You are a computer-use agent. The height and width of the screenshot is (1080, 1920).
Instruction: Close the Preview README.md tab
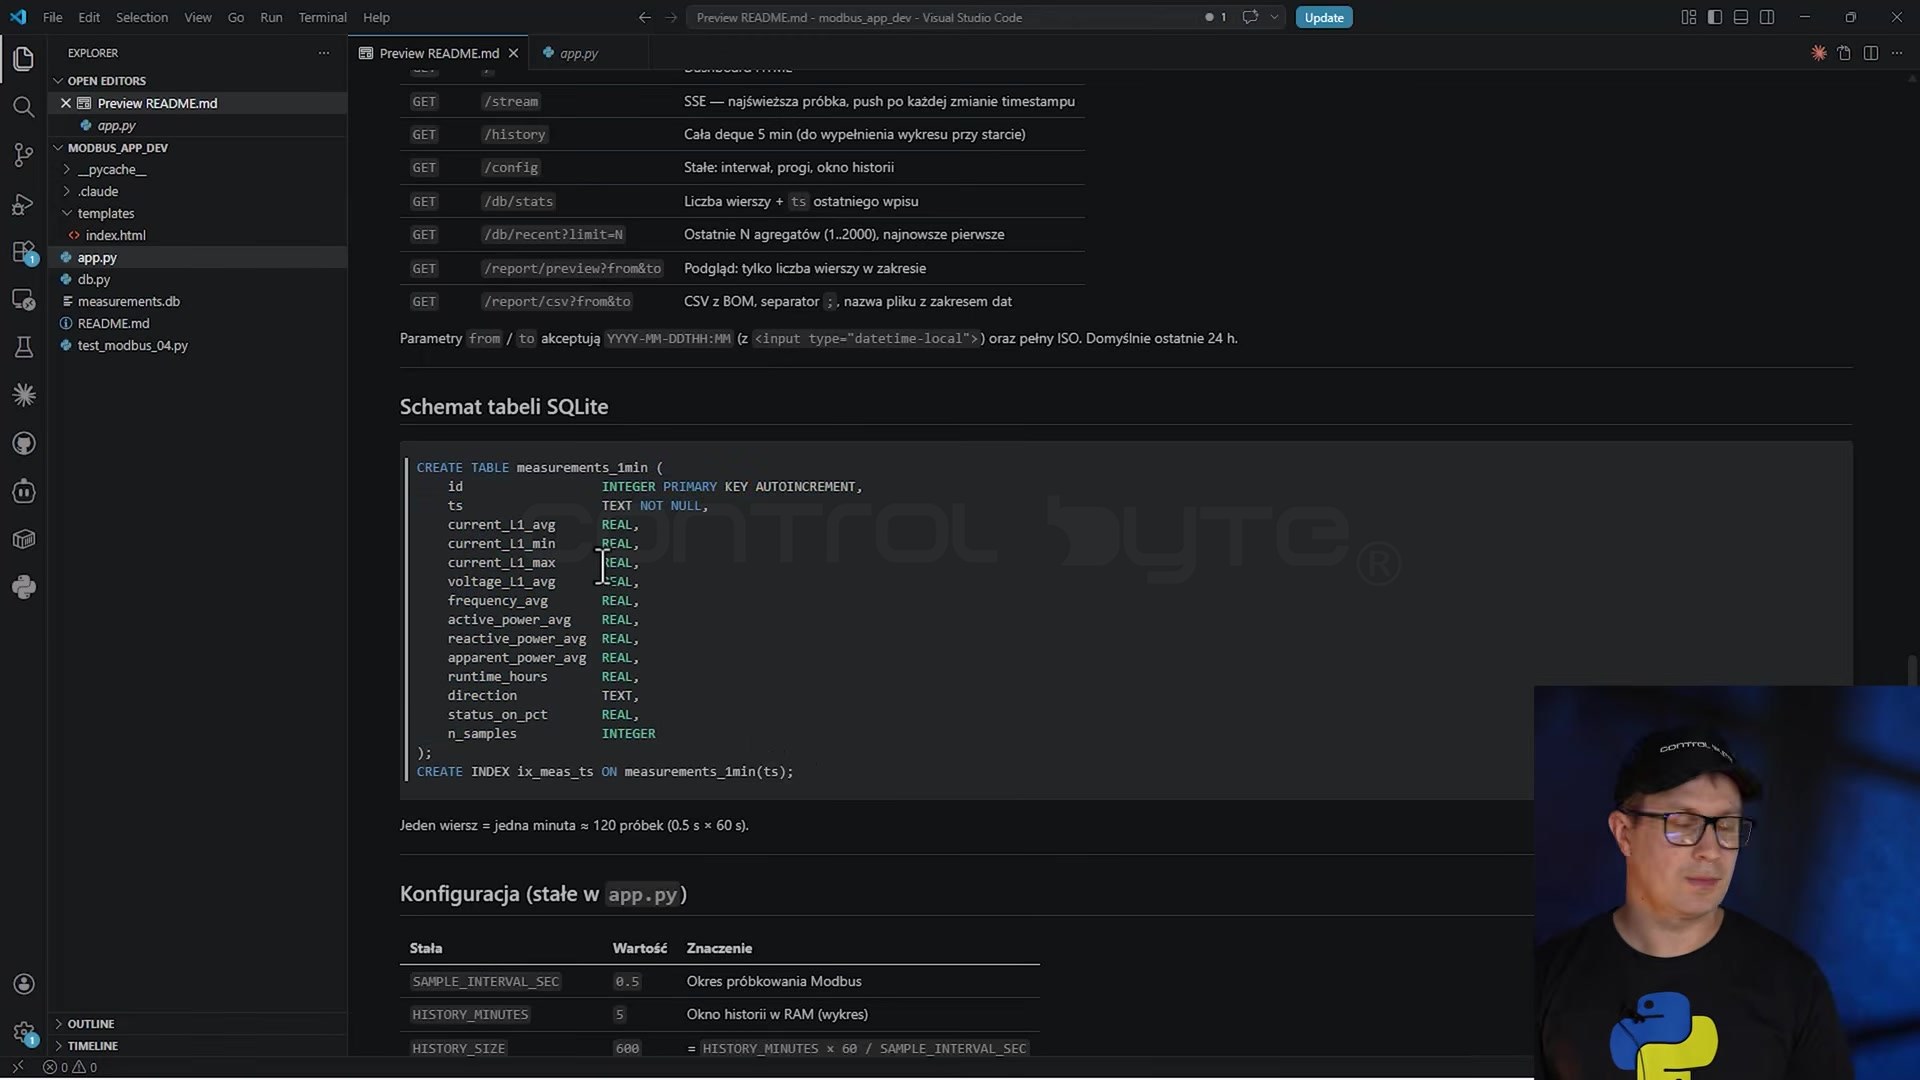514,53
